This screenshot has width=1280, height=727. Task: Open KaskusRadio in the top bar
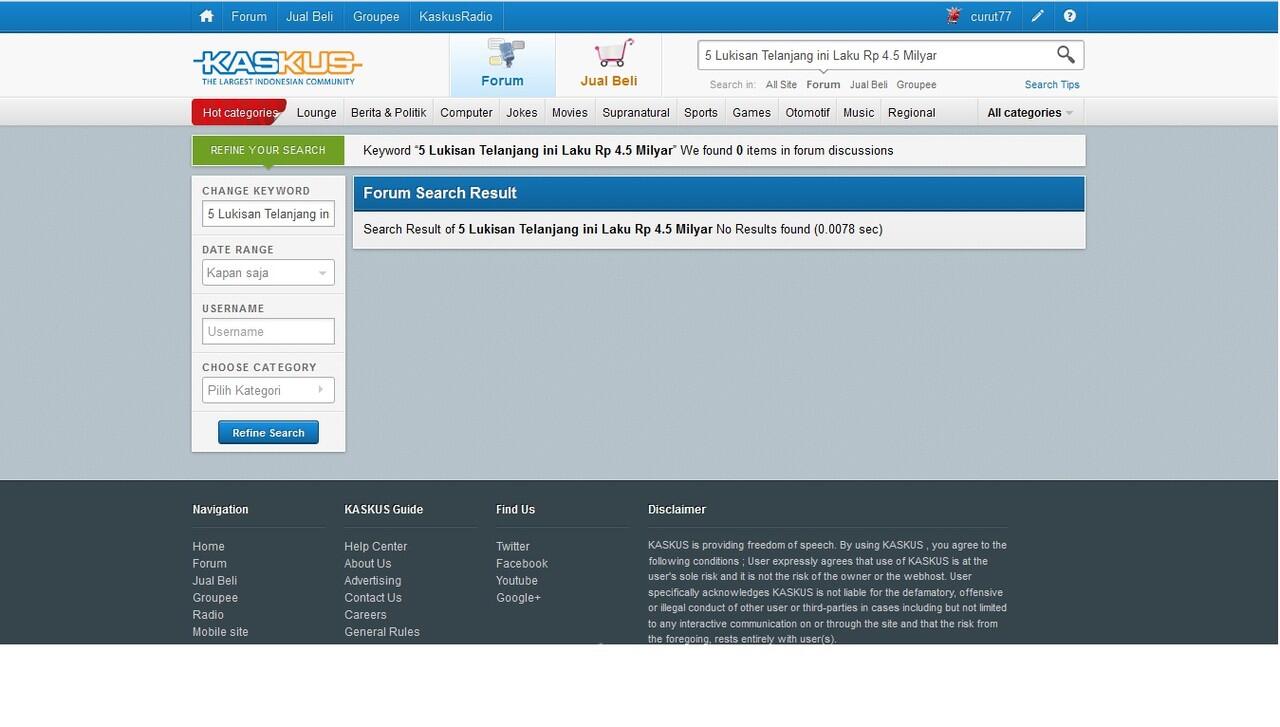(456, 16)
